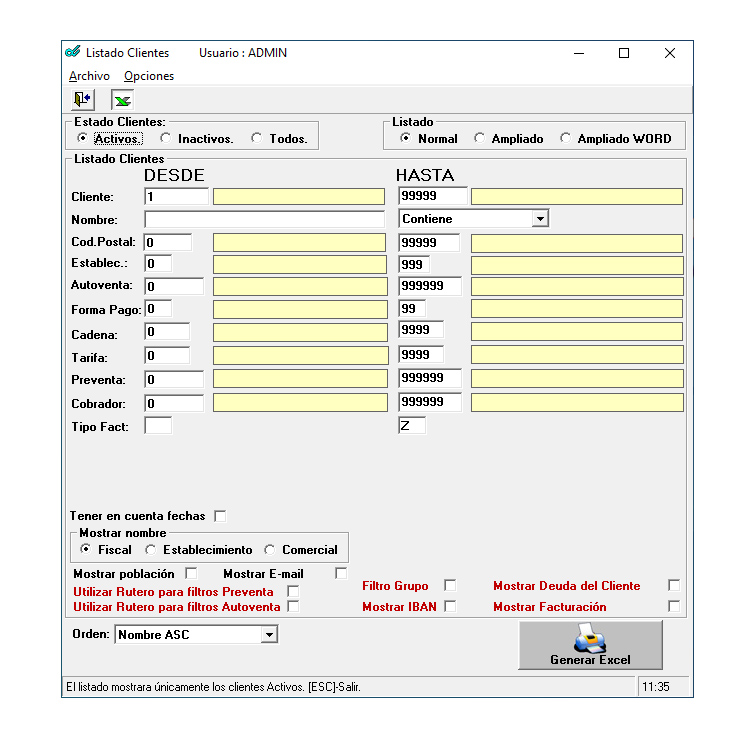
Task: Click Cod.Postal hasta field
Action: click(429, 242)
